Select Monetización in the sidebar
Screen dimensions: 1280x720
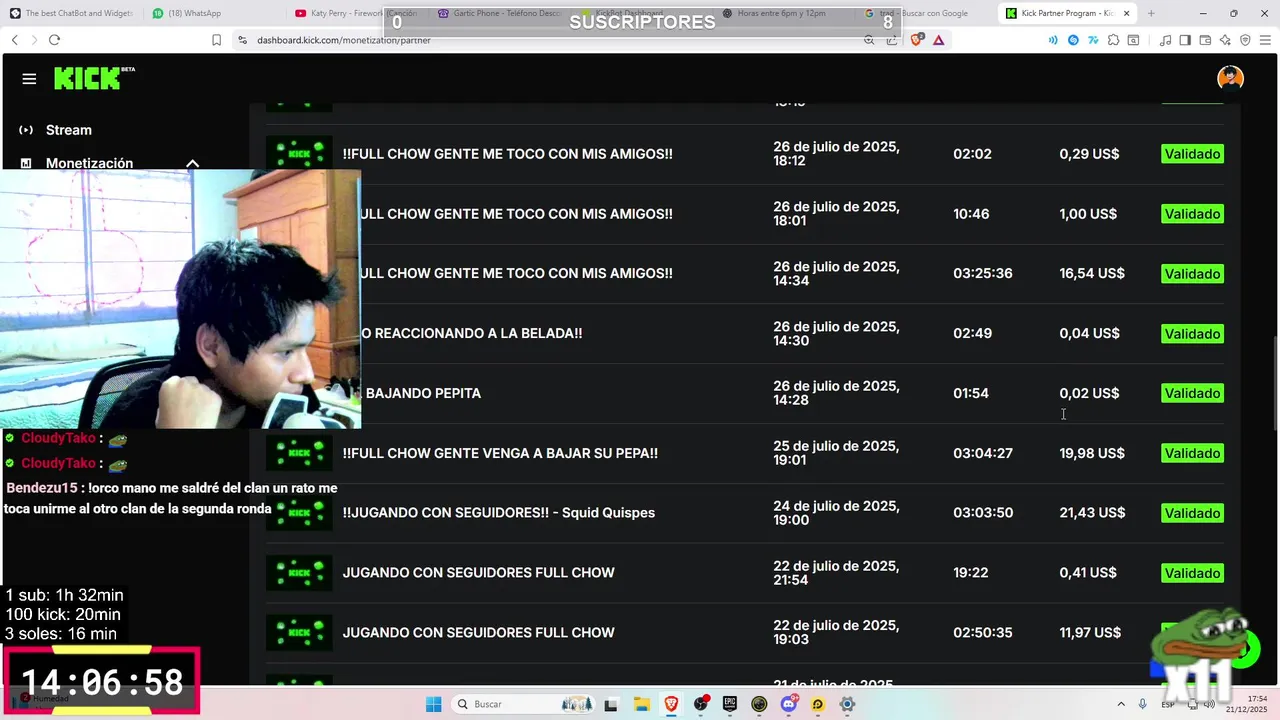[x=89, y=163]
